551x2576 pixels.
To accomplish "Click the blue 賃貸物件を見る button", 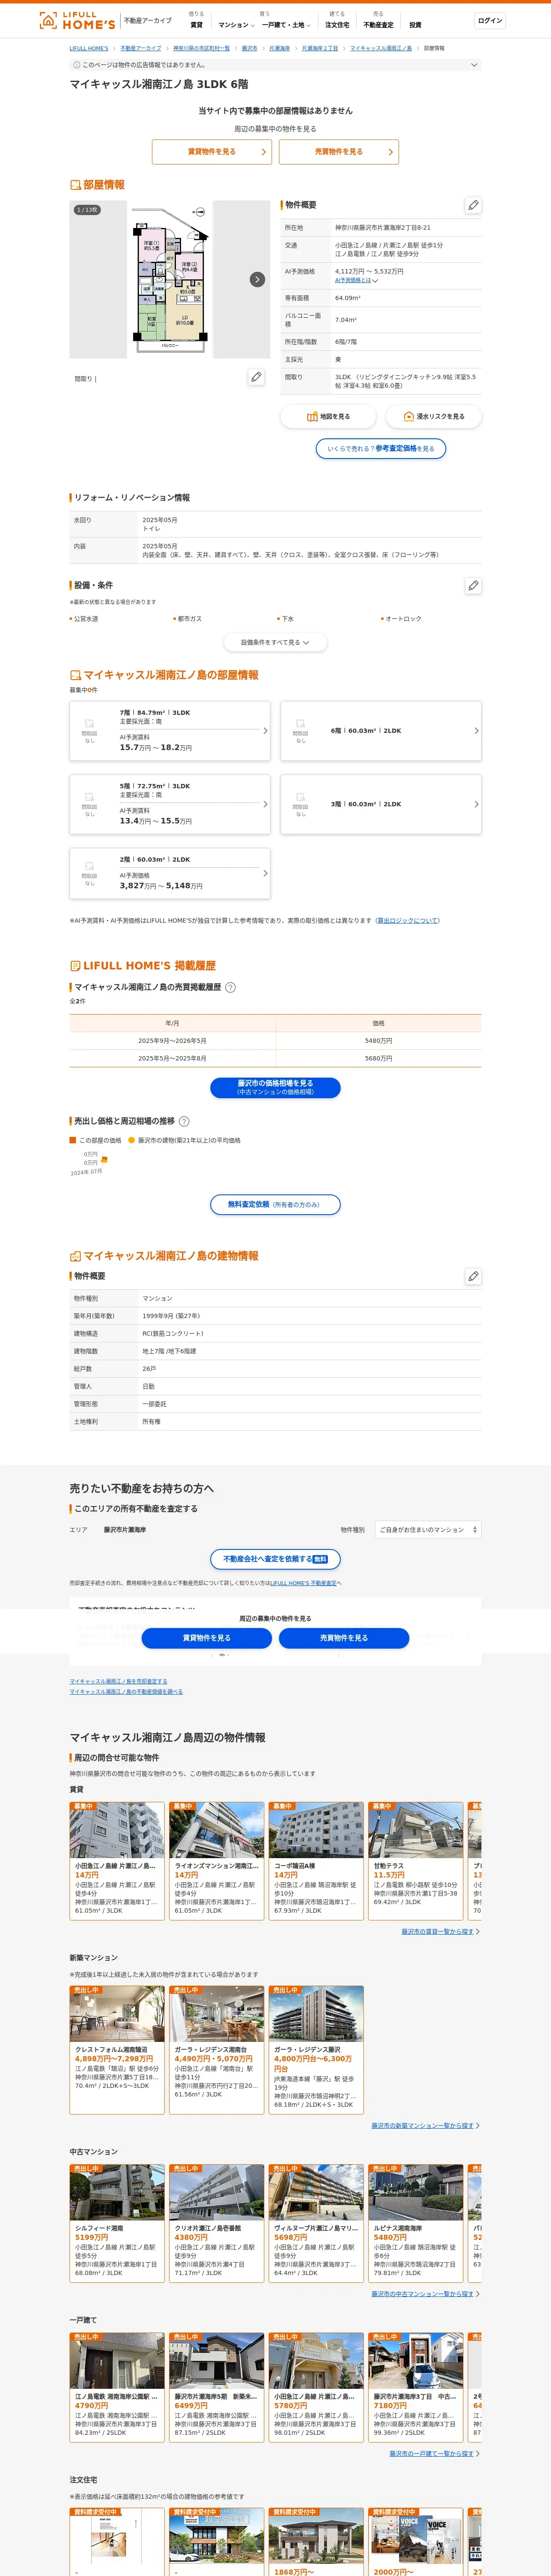I will point(207,1638).
